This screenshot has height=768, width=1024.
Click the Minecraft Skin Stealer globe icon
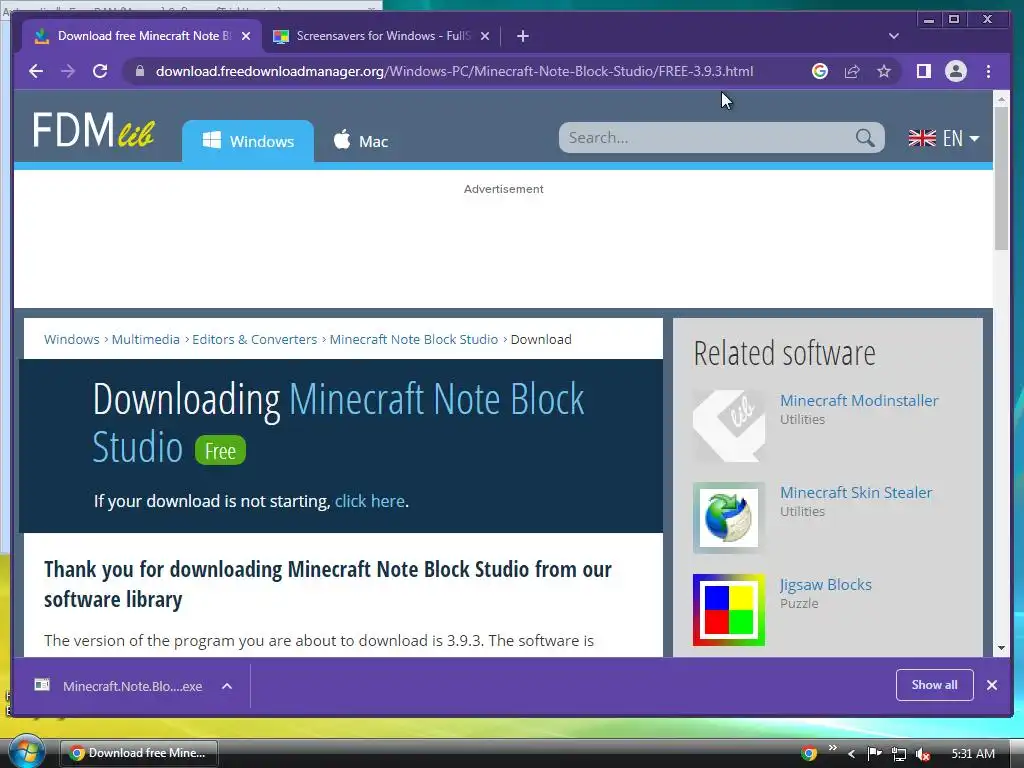729,518
